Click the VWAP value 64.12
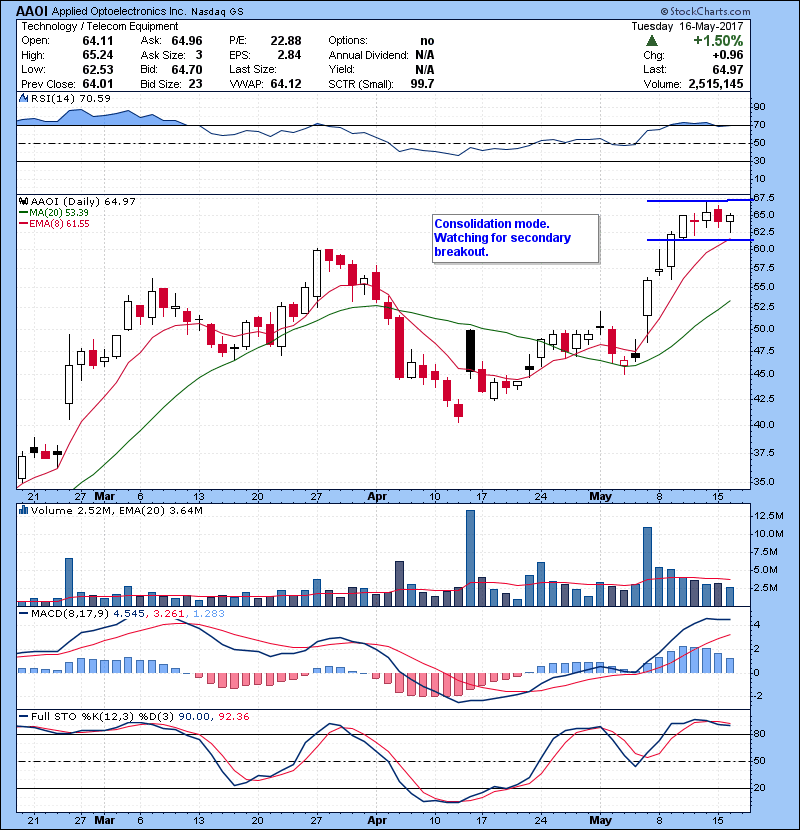The image size is (800, 830). (285, 84)
